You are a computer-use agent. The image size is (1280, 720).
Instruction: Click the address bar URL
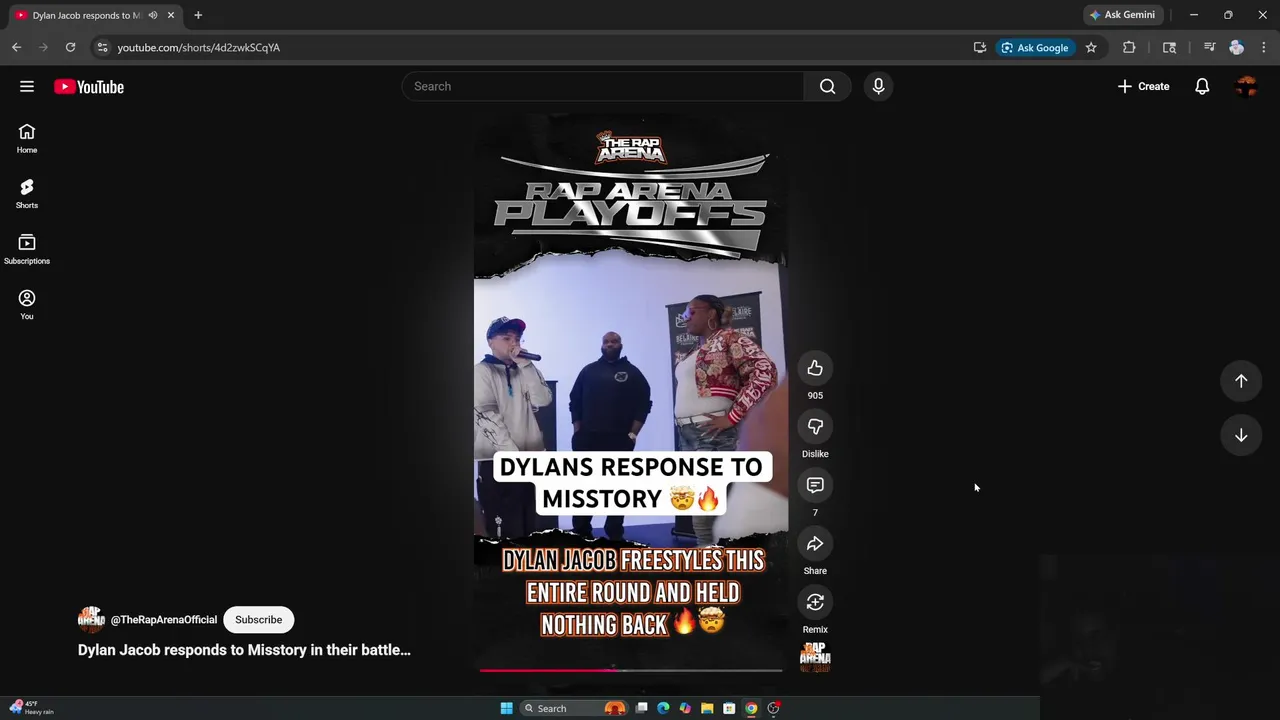[198, 47]
